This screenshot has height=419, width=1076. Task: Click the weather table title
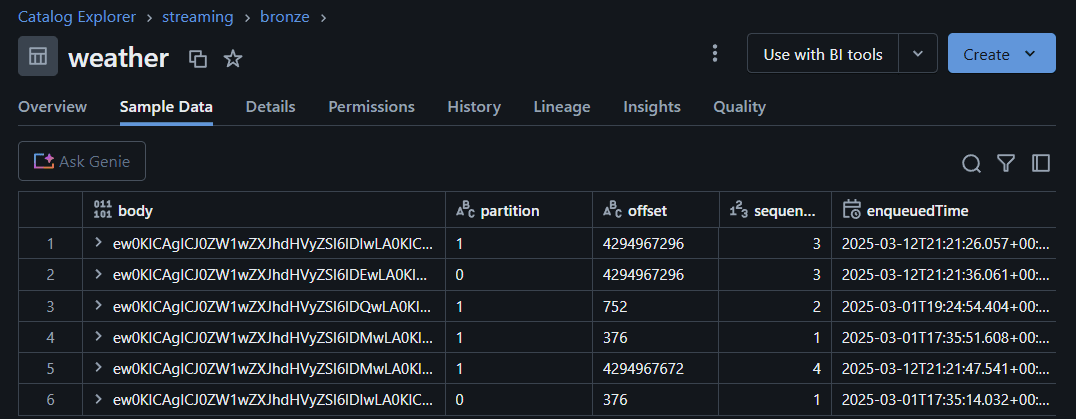click(x=118, y=58)
